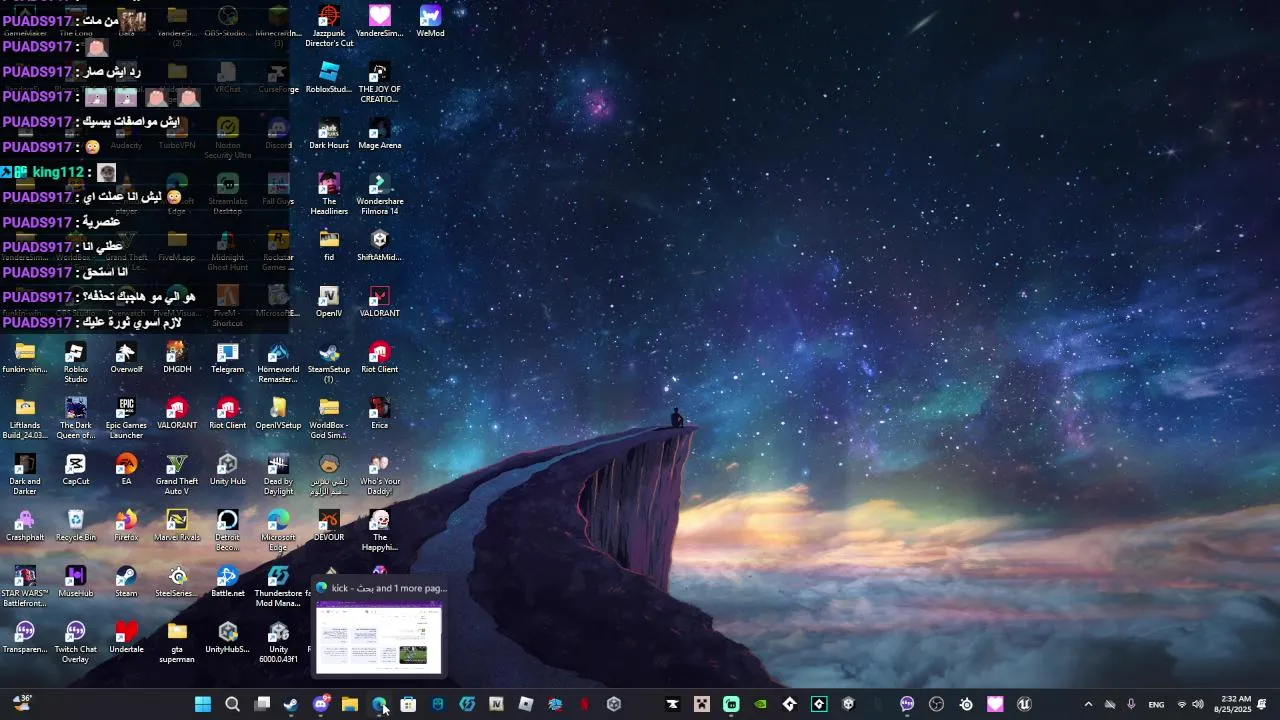This screenshot has width=1280, height=720.
Task: Open the Unity Hub desktop shortcut
Action: click(227, 470)
